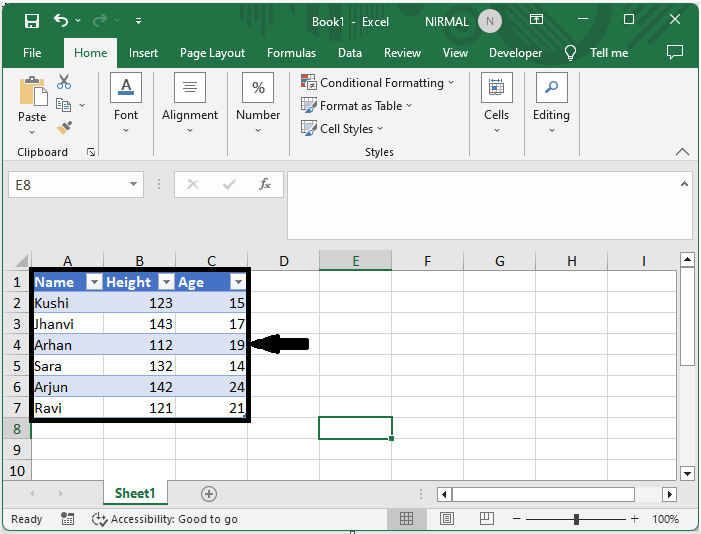Expand the Font group
The height and width of the screenshot is (534, 701).
pyautogui.click(x=126, y=103)
